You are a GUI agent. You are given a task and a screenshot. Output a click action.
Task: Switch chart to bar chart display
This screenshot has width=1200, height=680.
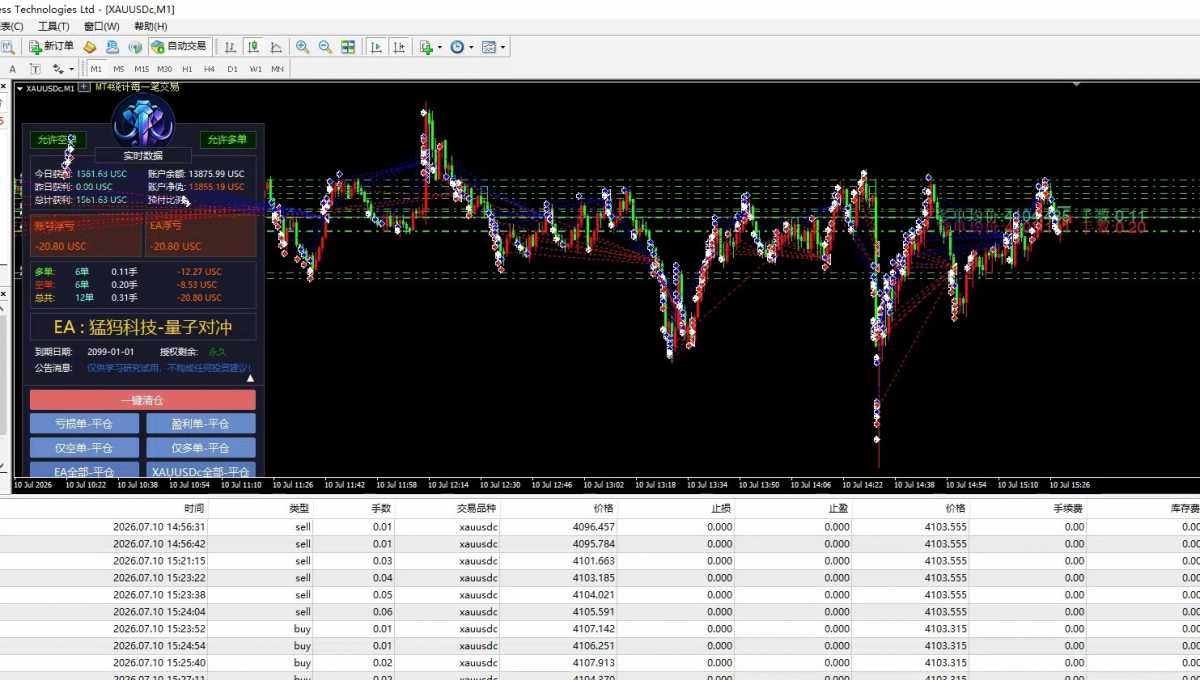230,46
